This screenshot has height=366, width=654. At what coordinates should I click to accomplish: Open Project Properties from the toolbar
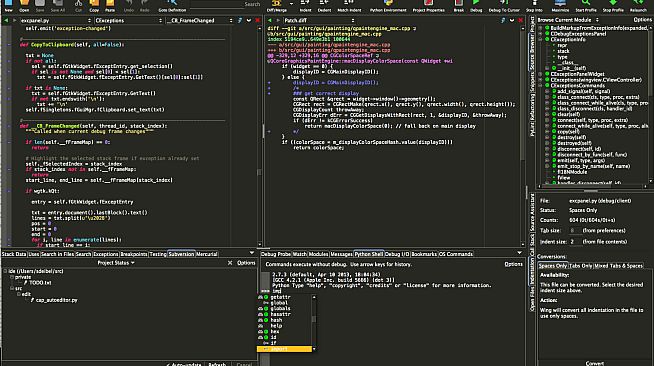point(428,4)
